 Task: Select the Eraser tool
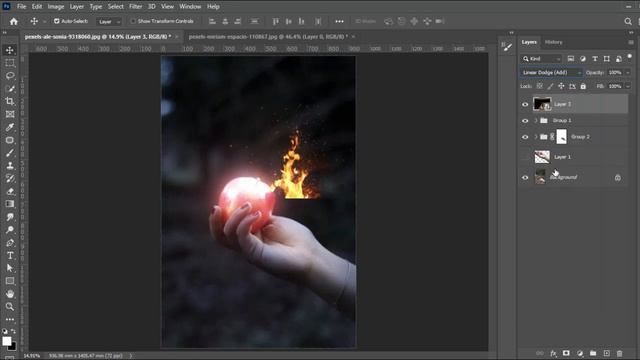[x=10, y=191]
